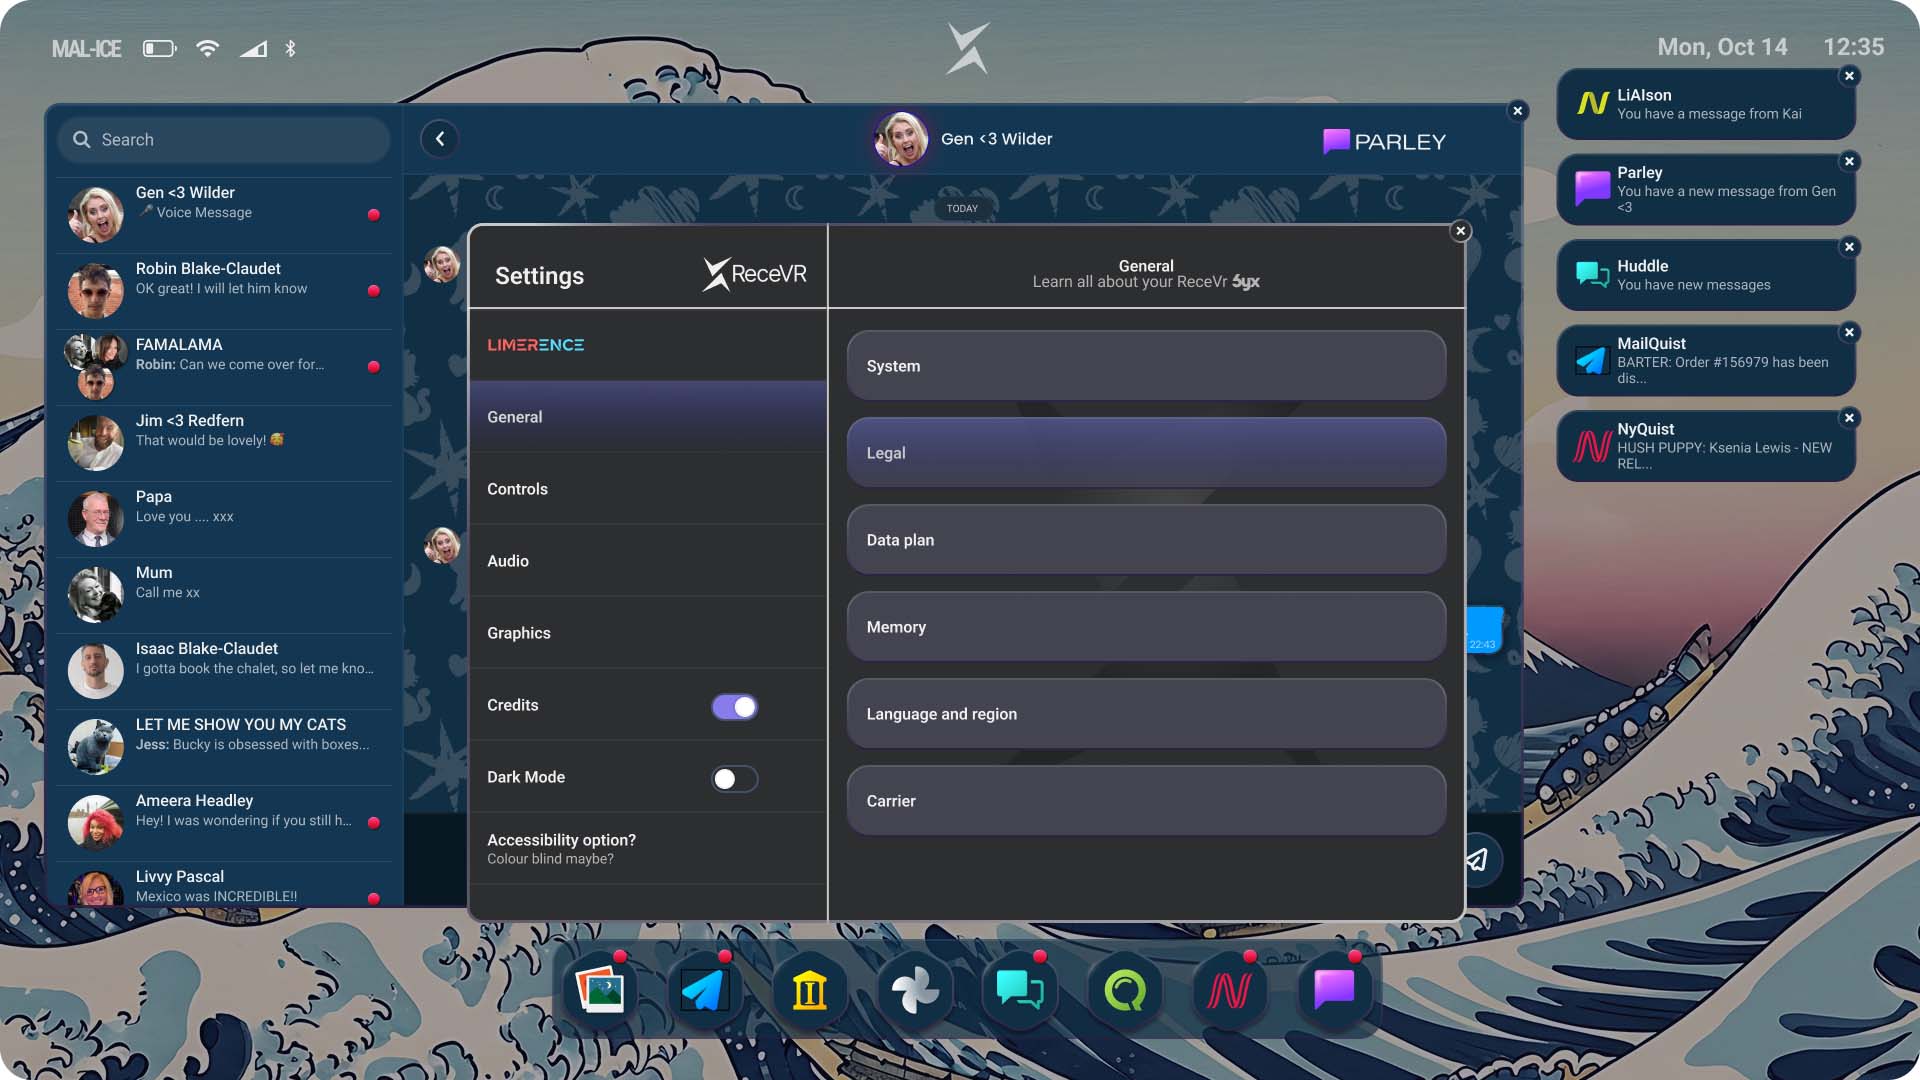Toggle the Credits switch off
Screen dimensions: 1920x1080
735,707
